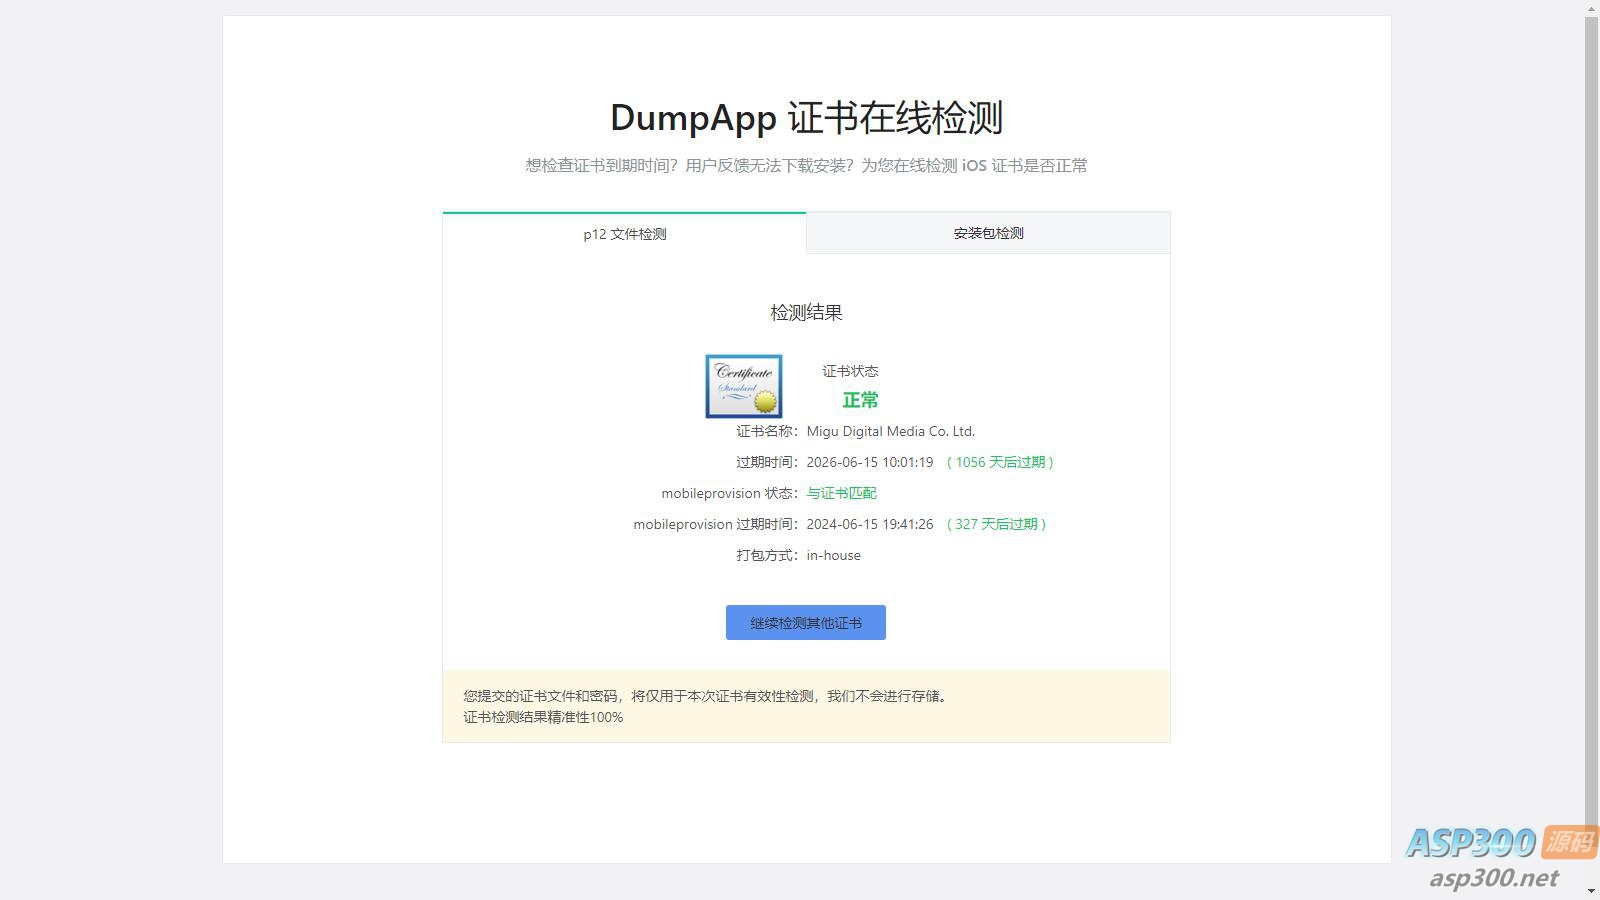Viewport: 1600px width, 900px height.
Task: Click the DumpApp 证书在线检测 page title
Action: point(806,117)
